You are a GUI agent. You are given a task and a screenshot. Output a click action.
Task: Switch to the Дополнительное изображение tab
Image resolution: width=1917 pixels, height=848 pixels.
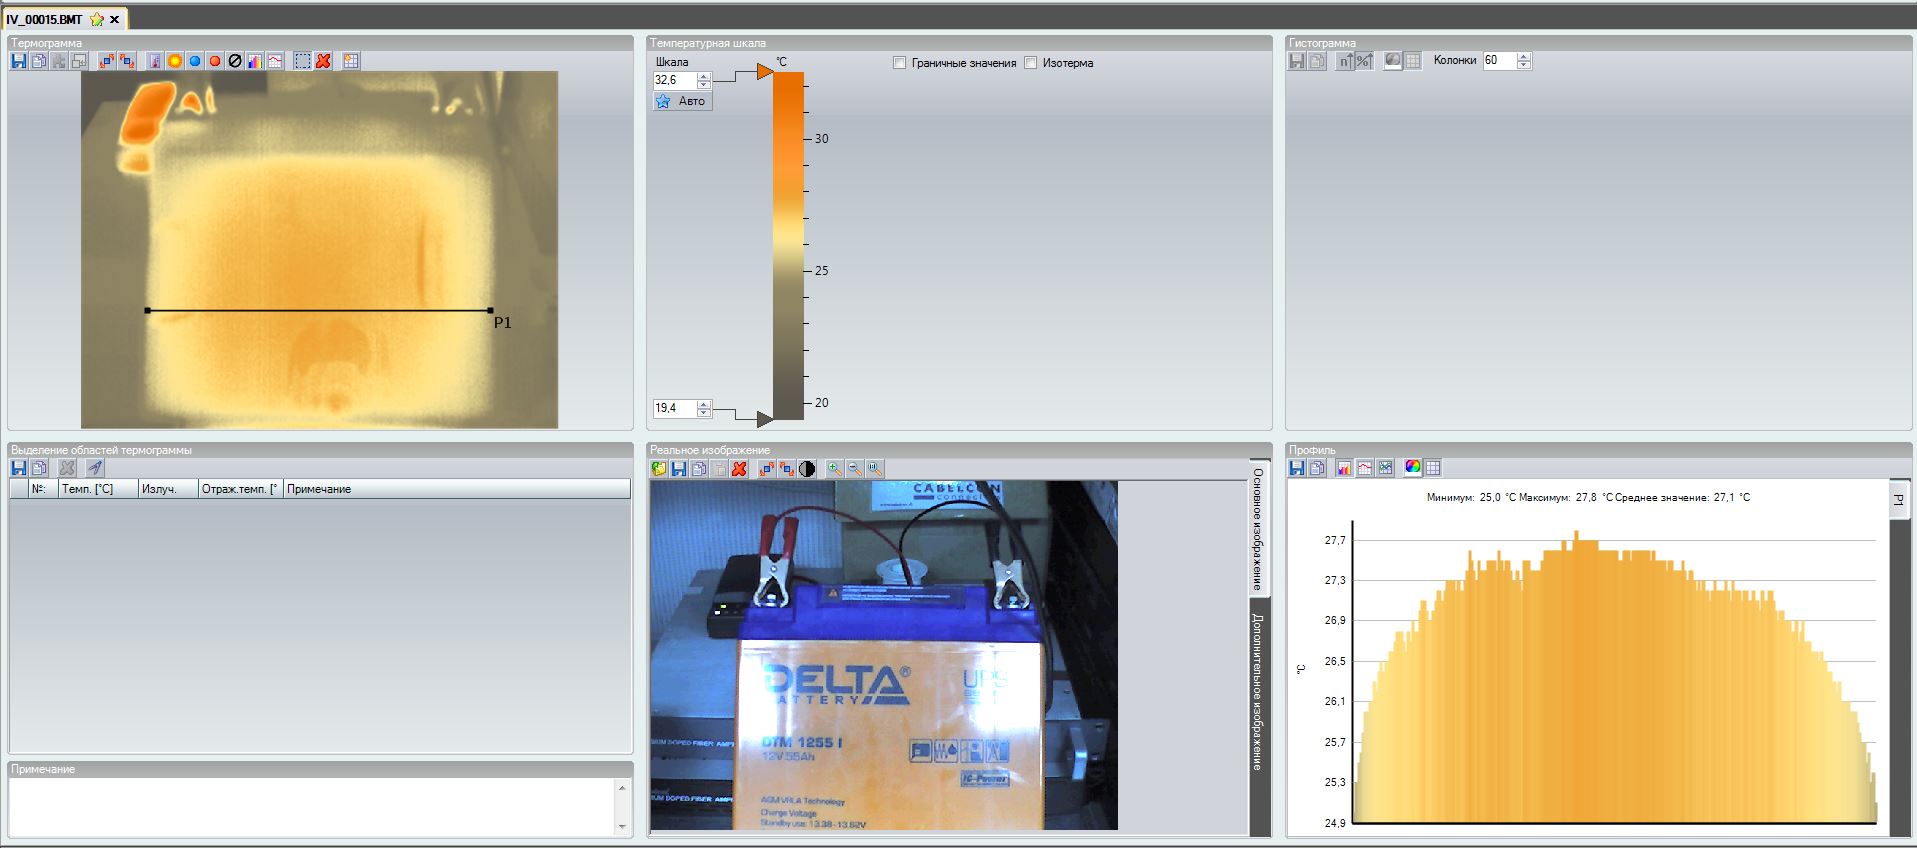point(1258,692)
